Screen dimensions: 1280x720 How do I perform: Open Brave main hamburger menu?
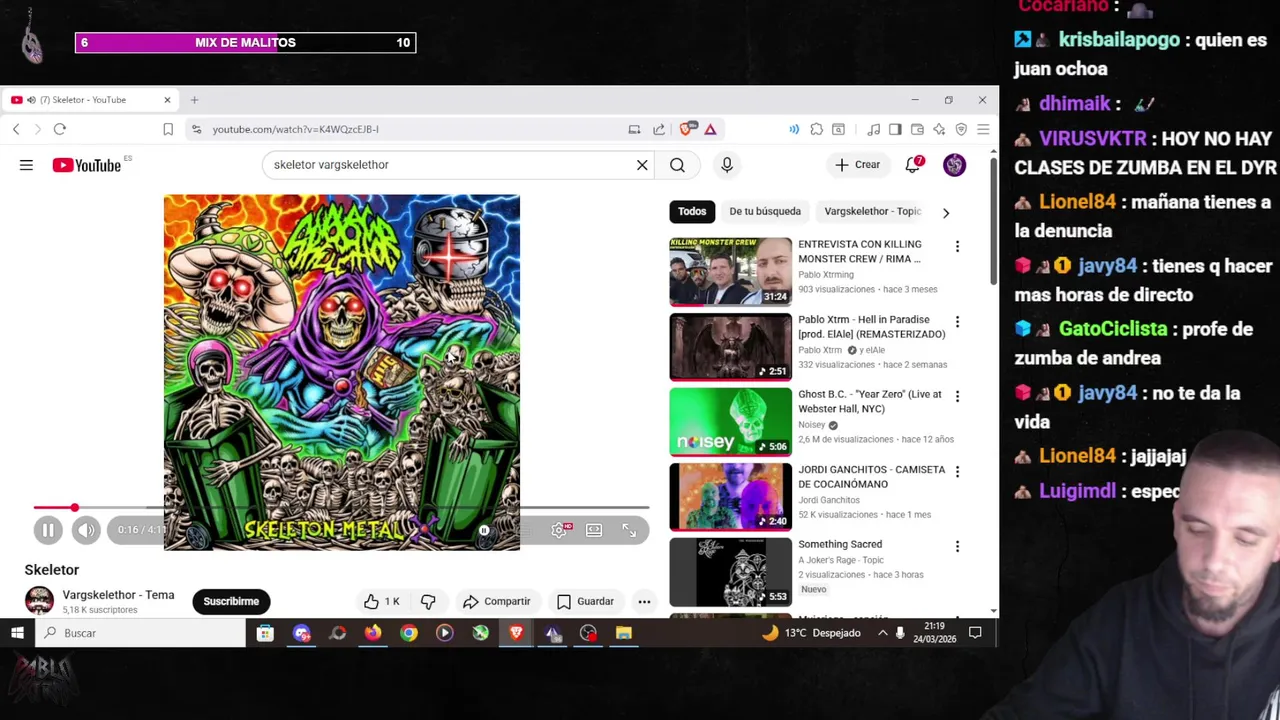[983, 129]
